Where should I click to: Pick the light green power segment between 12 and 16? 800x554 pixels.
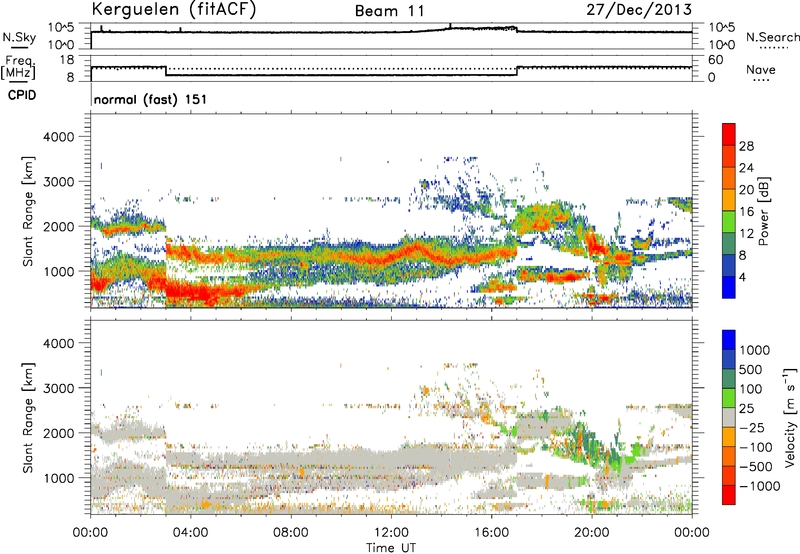tap(729, 222)
